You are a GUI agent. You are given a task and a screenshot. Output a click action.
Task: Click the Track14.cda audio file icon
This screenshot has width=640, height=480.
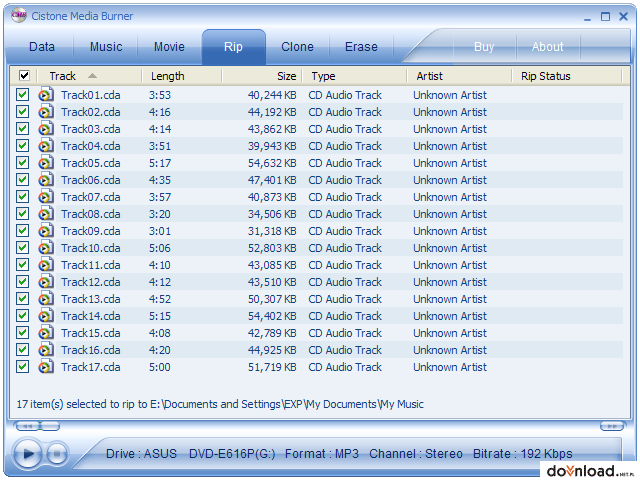tap(46, 316)
